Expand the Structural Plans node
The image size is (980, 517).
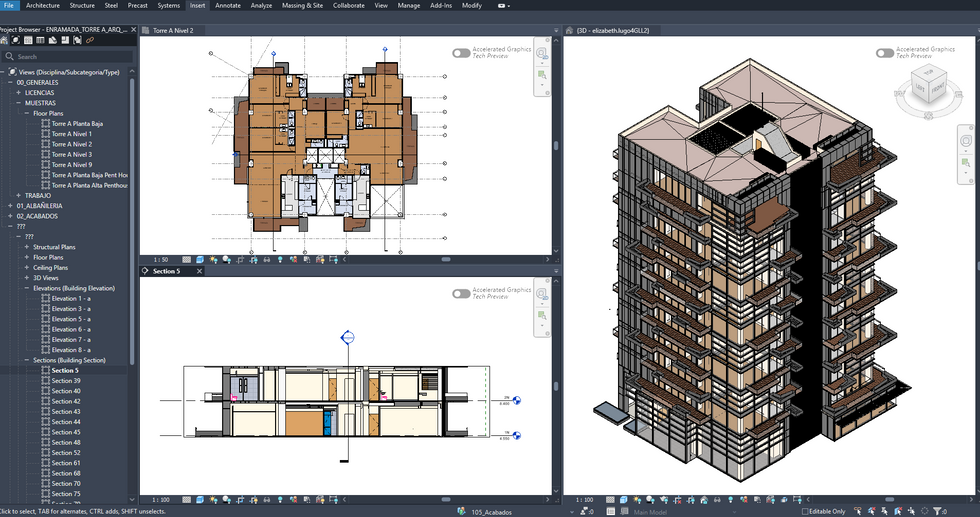[x=27, y=247]
